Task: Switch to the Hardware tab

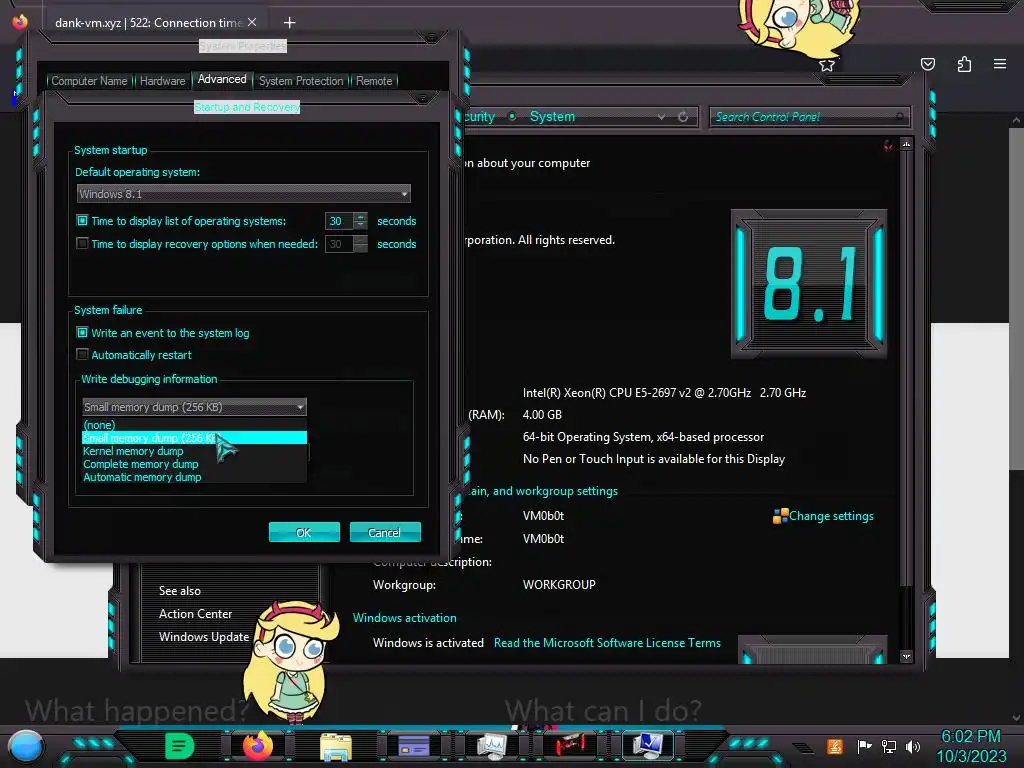Action: (163, 81)
